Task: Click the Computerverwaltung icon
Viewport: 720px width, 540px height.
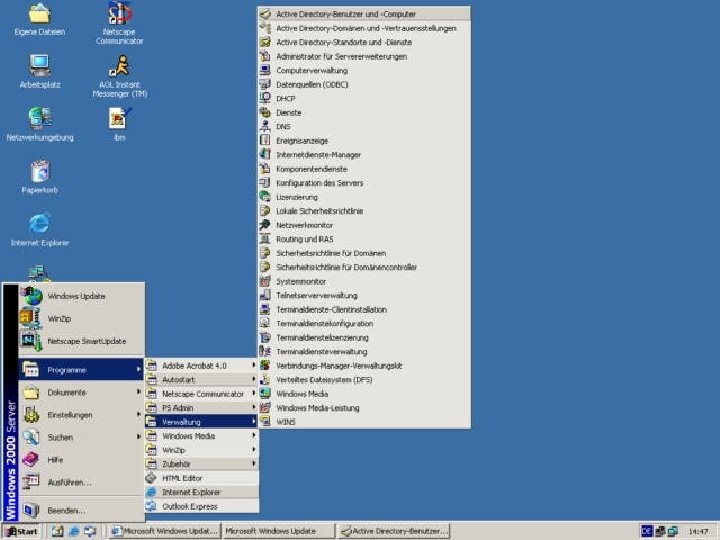Action: [x=265, y=70]
